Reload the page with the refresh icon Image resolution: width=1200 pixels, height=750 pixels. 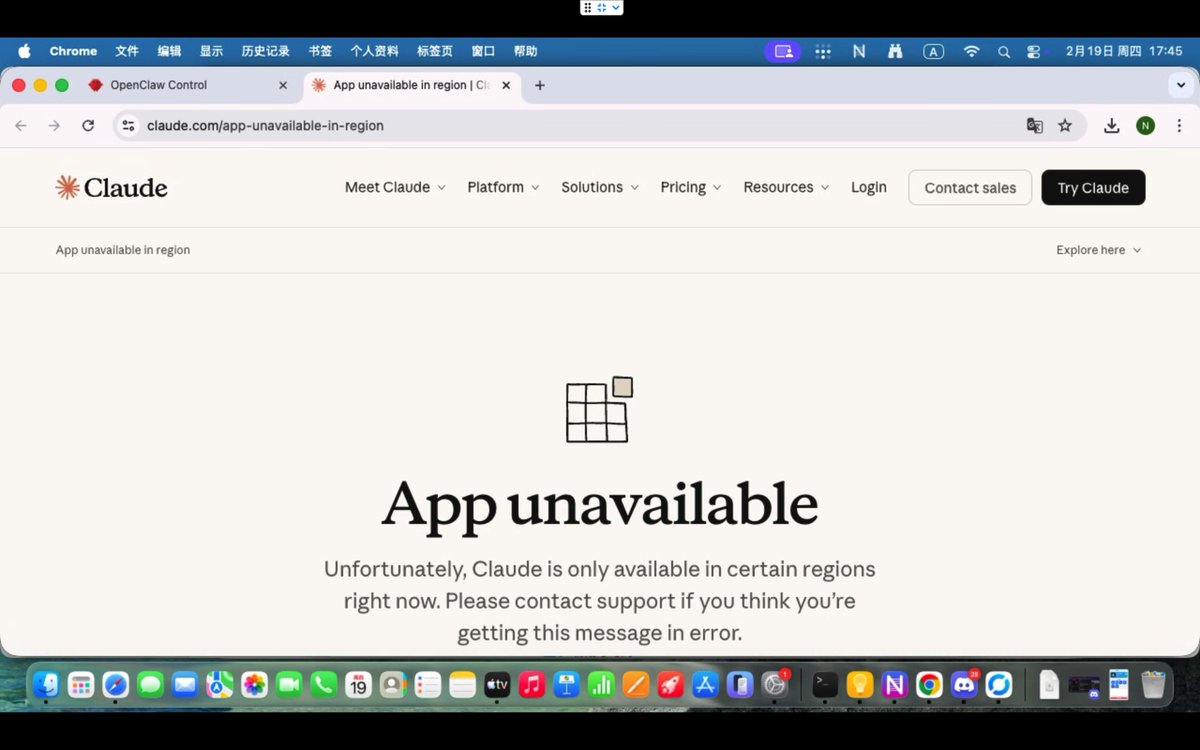click(x=88, y=125)
